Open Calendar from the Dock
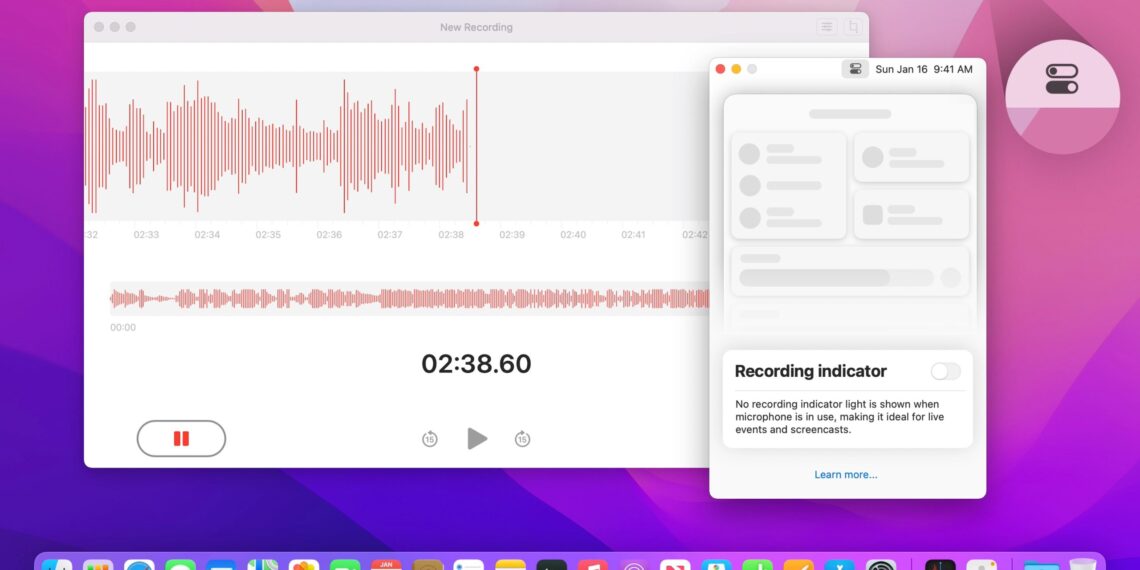Screen dimensions: 1140x570 pyautogui.click(x=386, y=564)
